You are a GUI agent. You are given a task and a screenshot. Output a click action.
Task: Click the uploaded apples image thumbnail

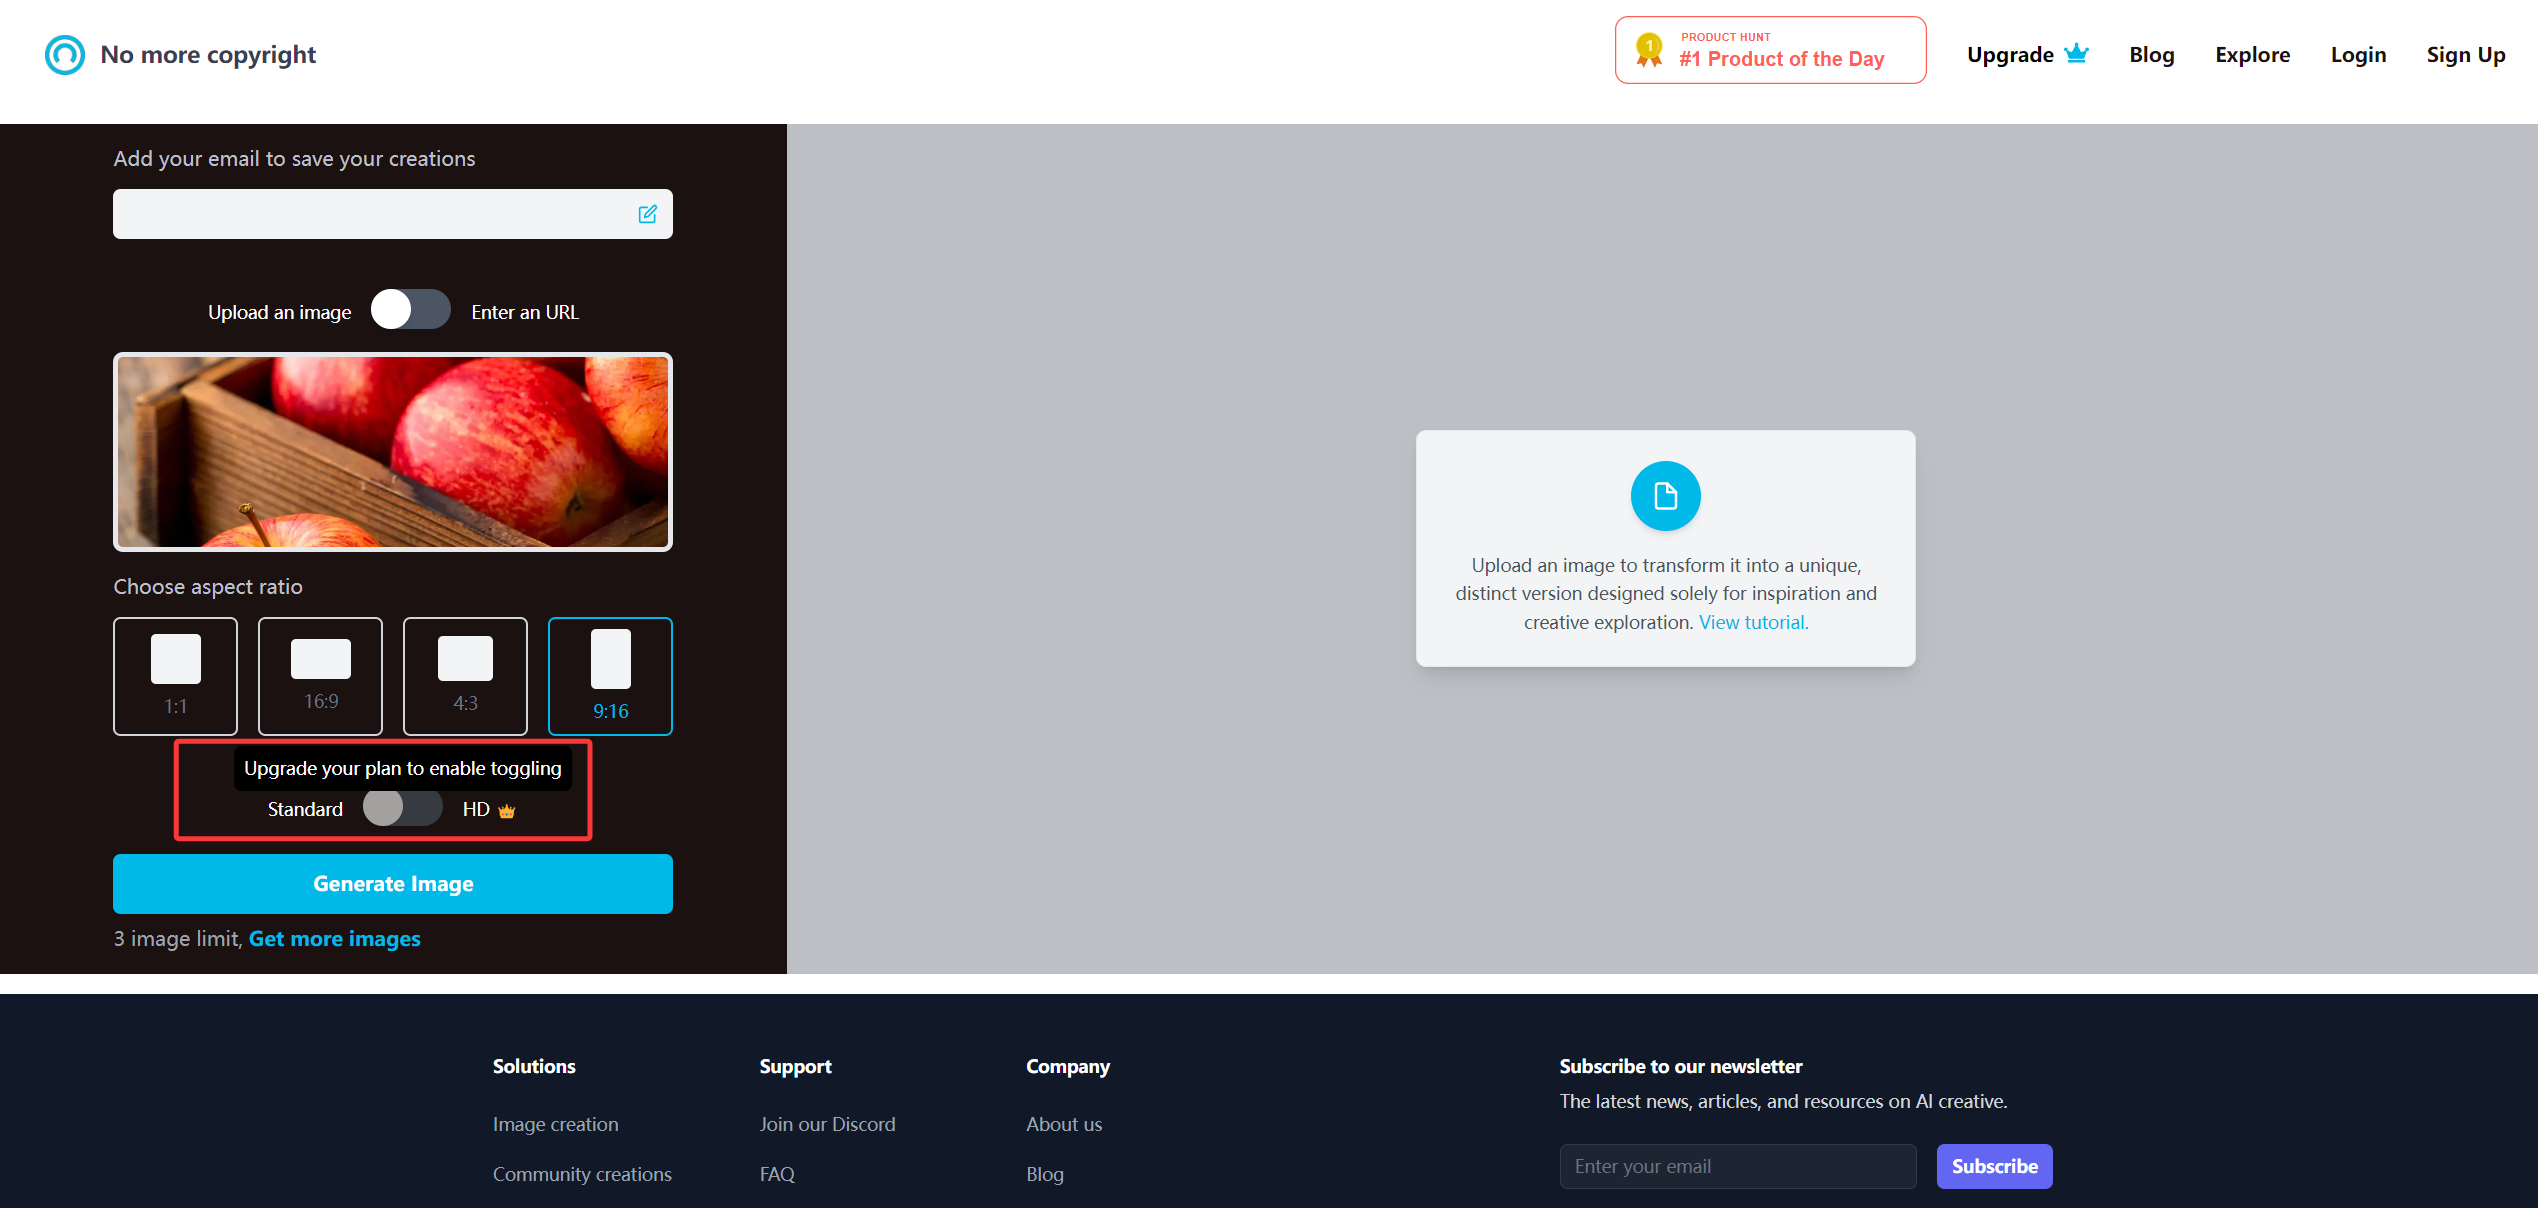[x=392, y=452]
